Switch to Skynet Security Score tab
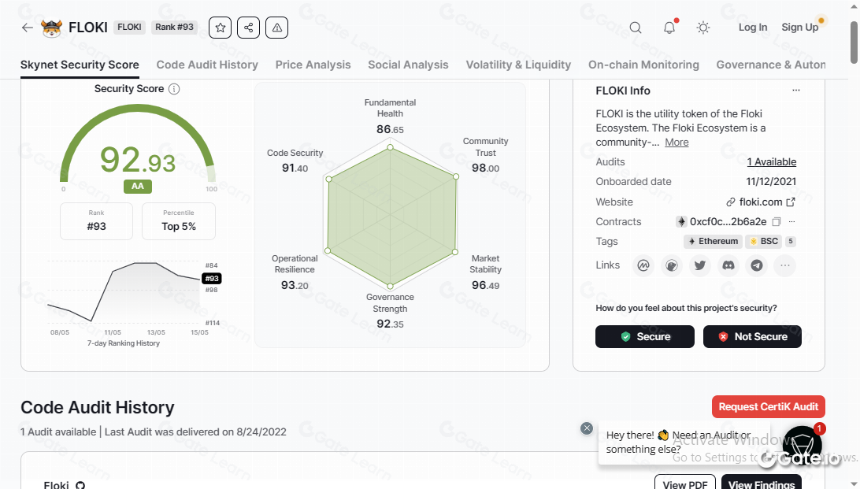Image resolution: width=860 pixels, height=489 pixels. point(80,65)
